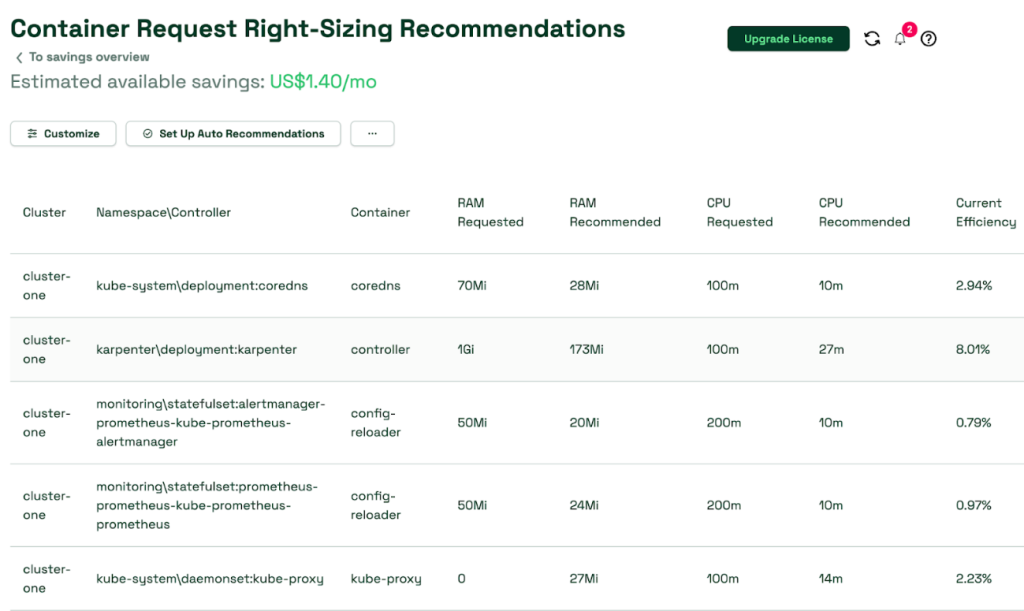This screenshot has height=611, width=1024.
Task: Select the karpenter deployment row
Action: [196, 350]
